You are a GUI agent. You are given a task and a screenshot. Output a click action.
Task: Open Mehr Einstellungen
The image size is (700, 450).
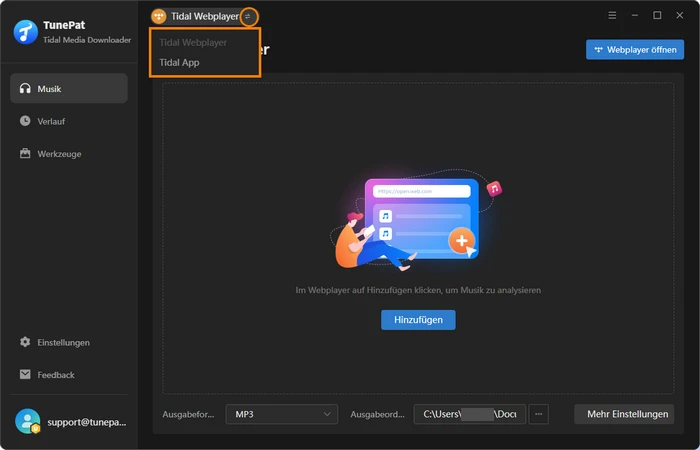[x=624, y=414]
